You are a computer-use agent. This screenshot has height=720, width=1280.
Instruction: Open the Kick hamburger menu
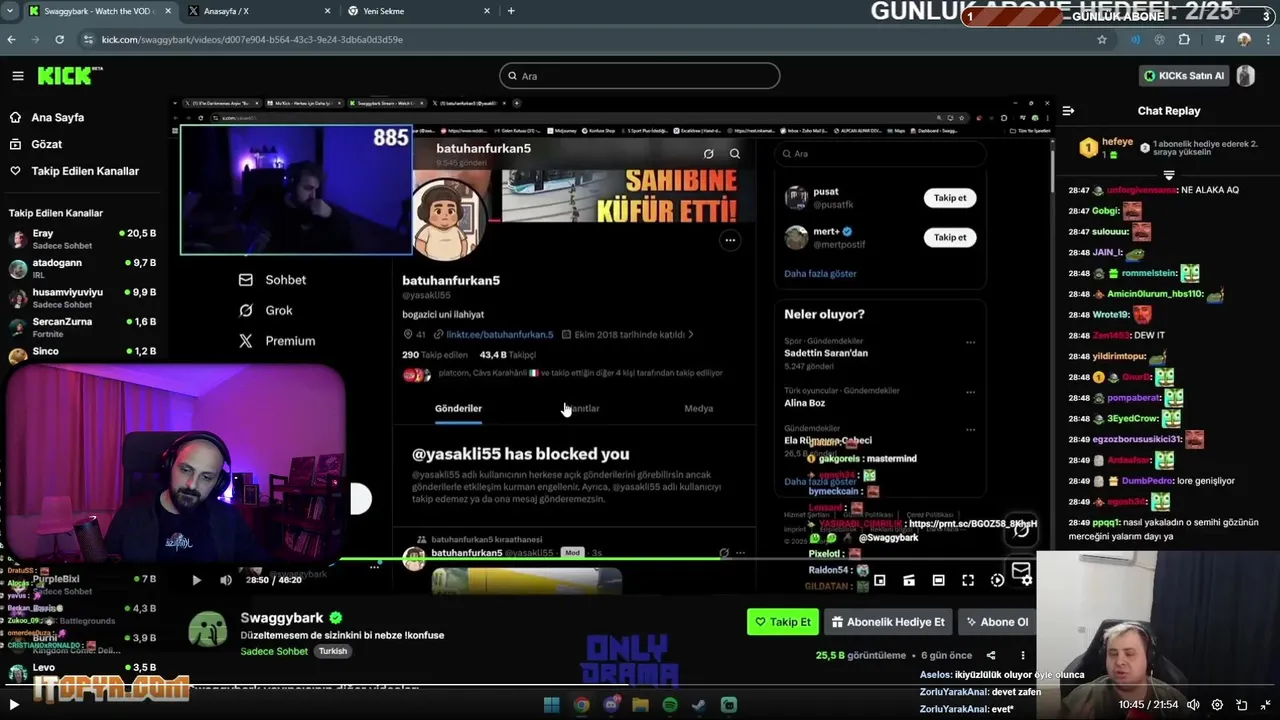coord(17,76)
